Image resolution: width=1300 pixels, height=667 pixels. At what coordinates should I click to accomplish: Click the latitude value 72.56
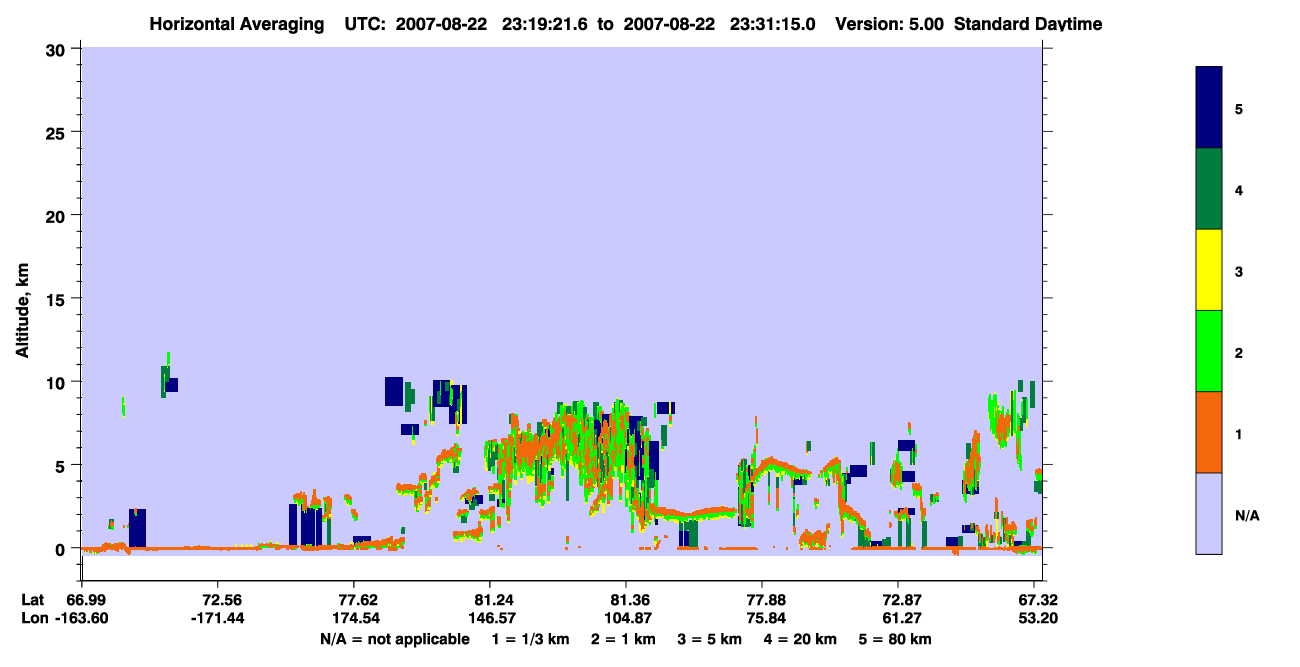click(218, 600)
